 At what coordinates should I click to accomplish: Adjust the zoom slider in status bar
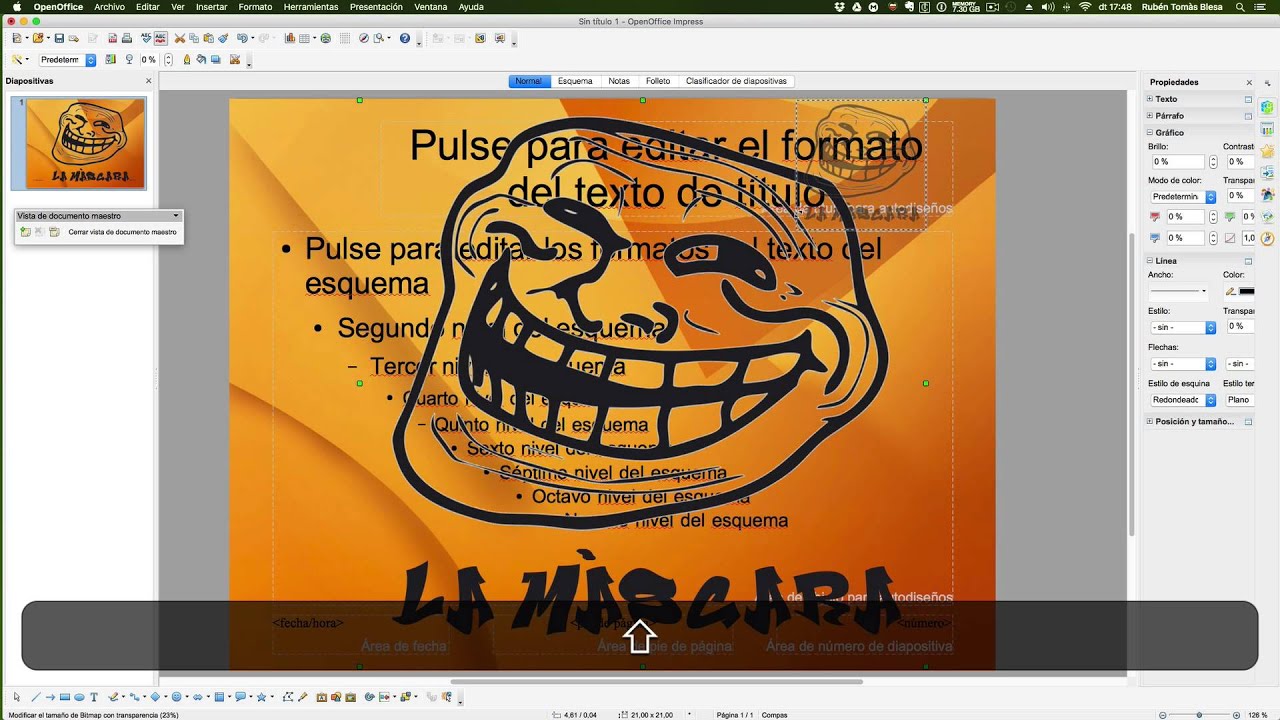point(1199,715)
